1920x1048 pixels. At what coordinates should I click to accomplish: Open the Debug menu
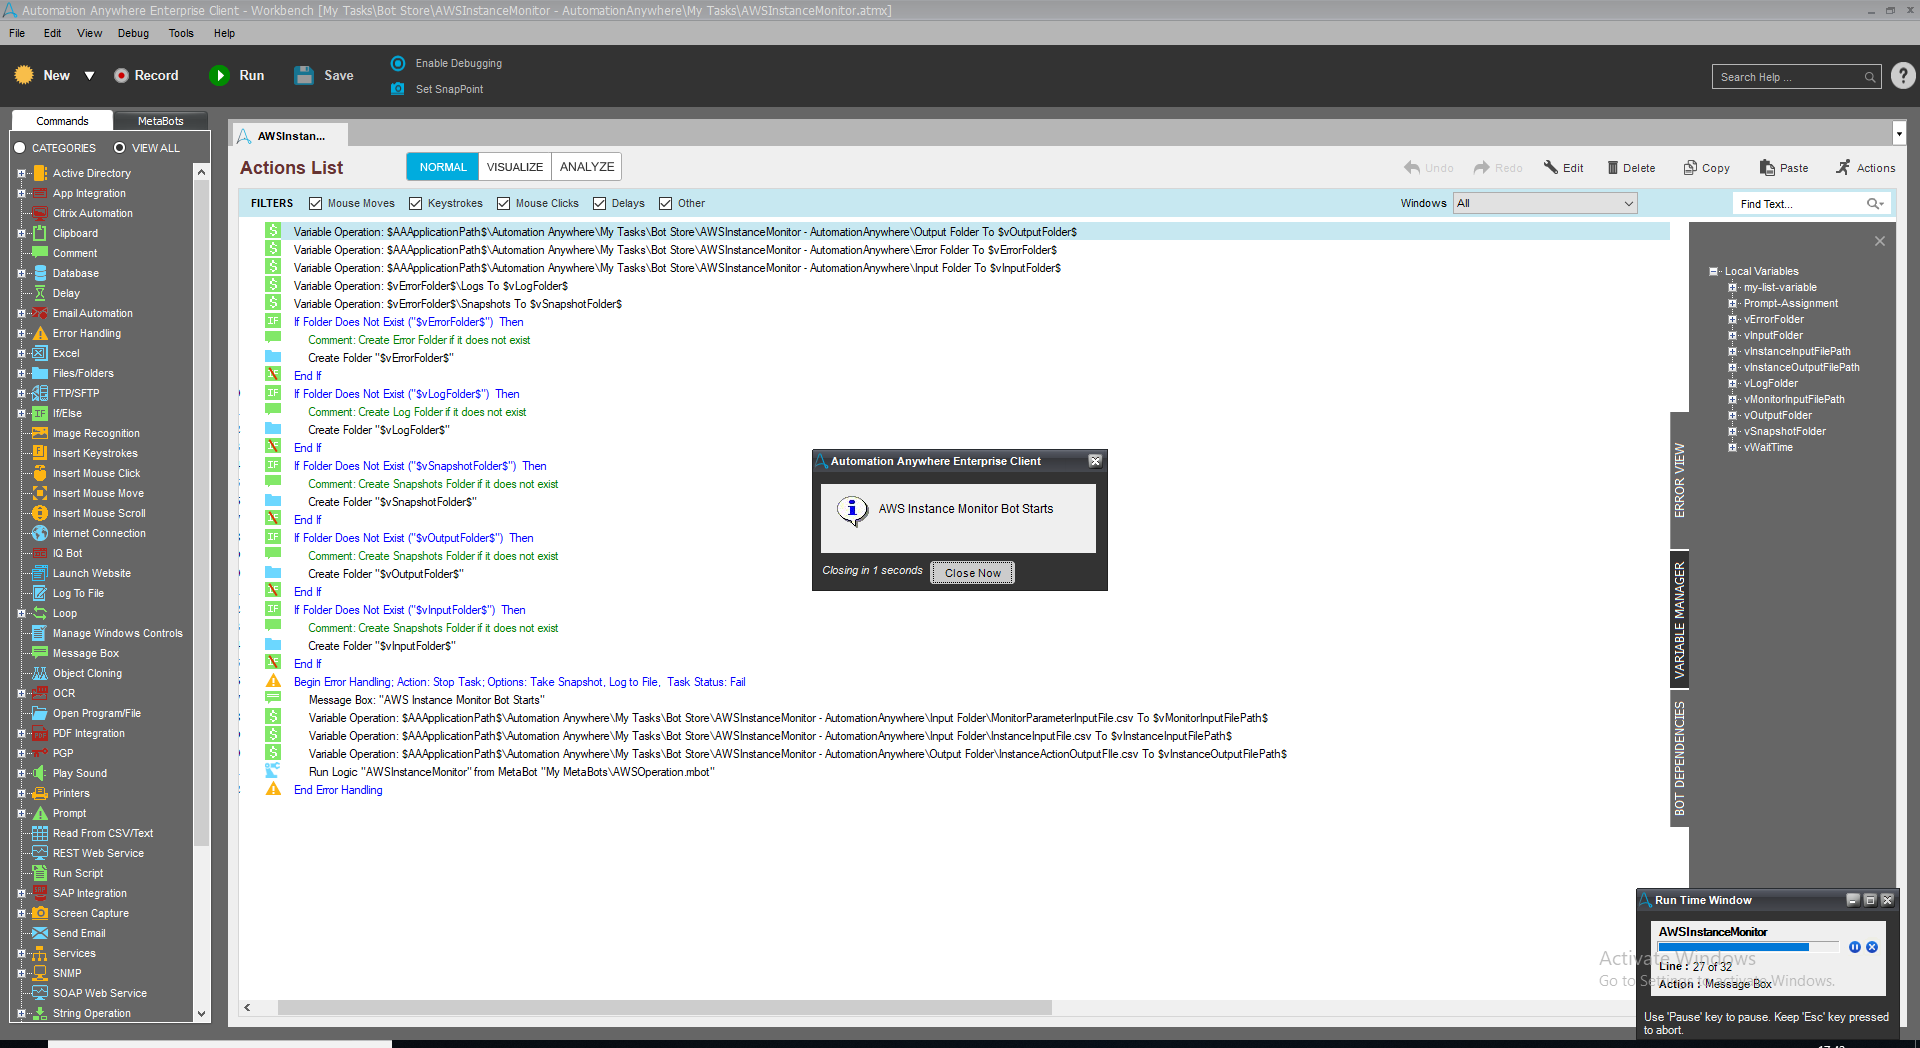133,33
